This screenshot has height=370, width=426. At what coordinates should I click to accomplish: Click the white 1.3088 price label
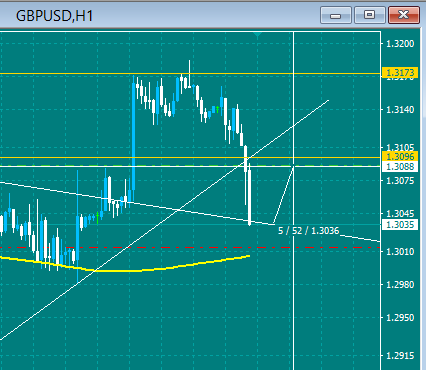click(400, 166)
